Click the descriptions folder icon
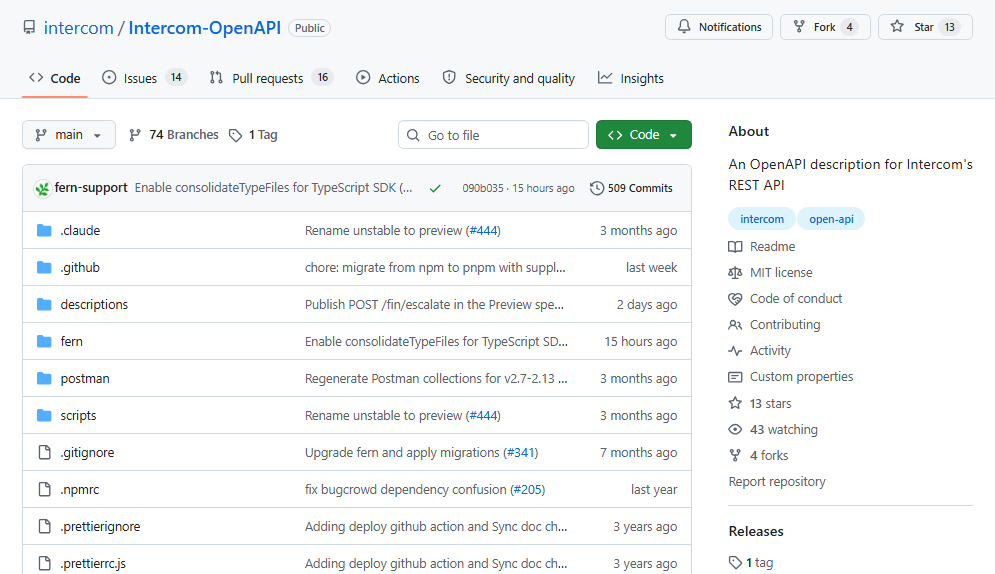Image resolution: width=995 pixels, height=574 pixels. click(x=44, y=304)
